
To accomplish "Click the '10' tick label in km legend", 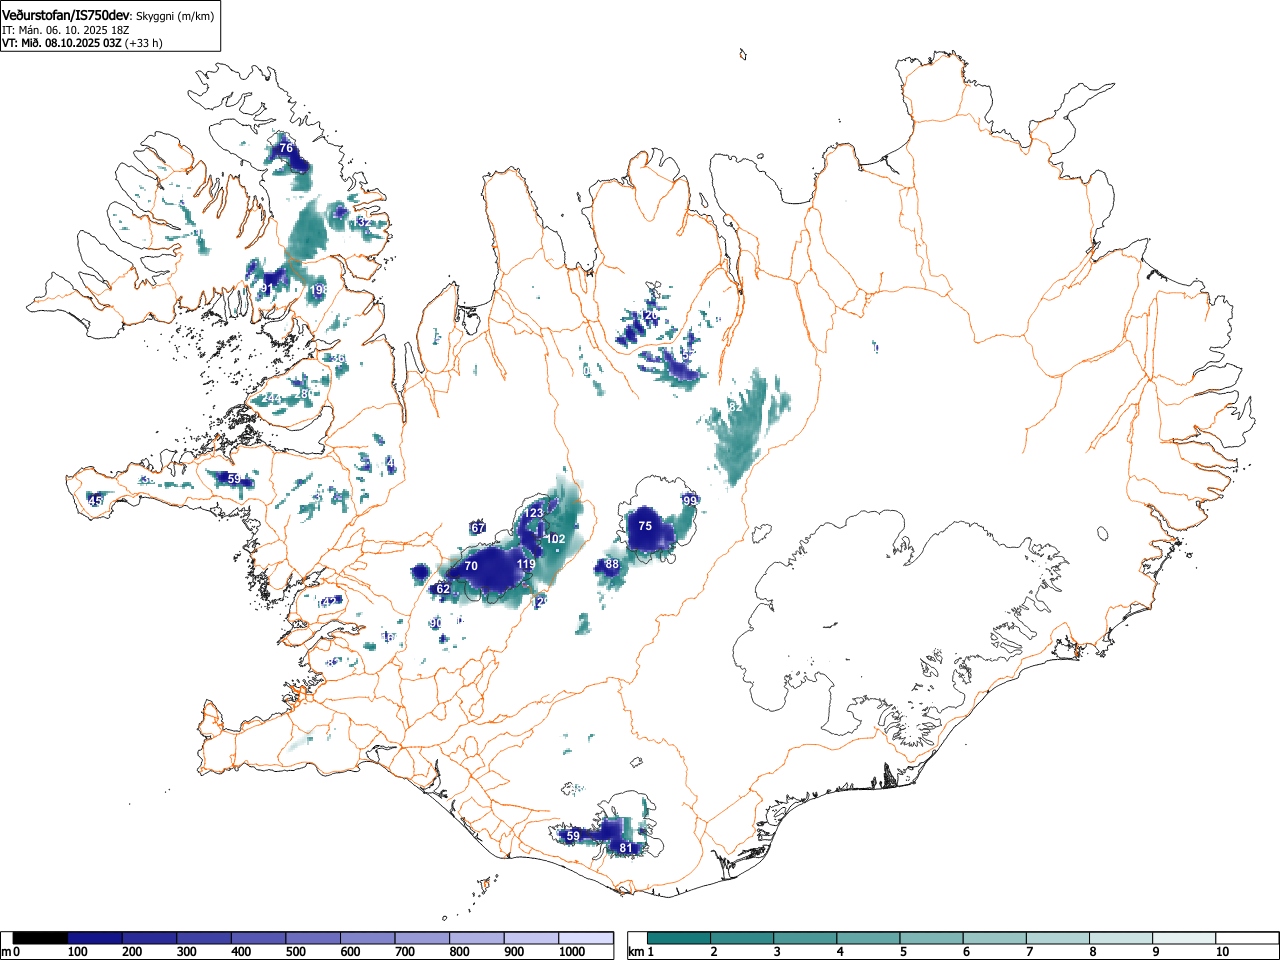I will pyautogui.click(x=1222, y=952).
